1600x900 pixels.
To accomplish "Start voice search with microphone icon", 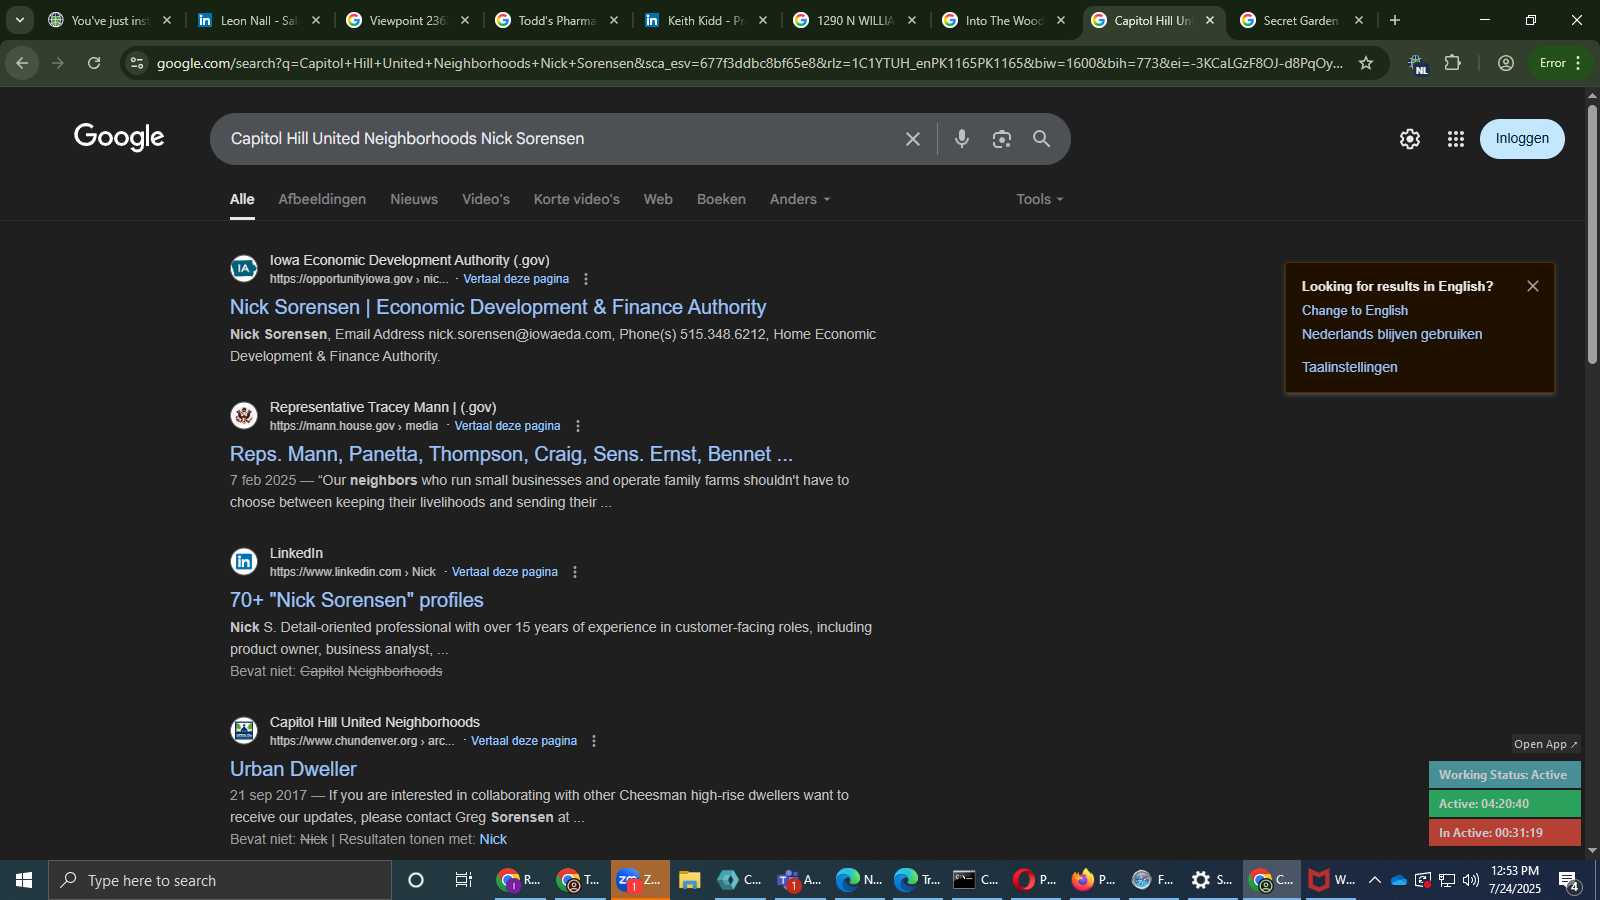I will pos(961,139).
